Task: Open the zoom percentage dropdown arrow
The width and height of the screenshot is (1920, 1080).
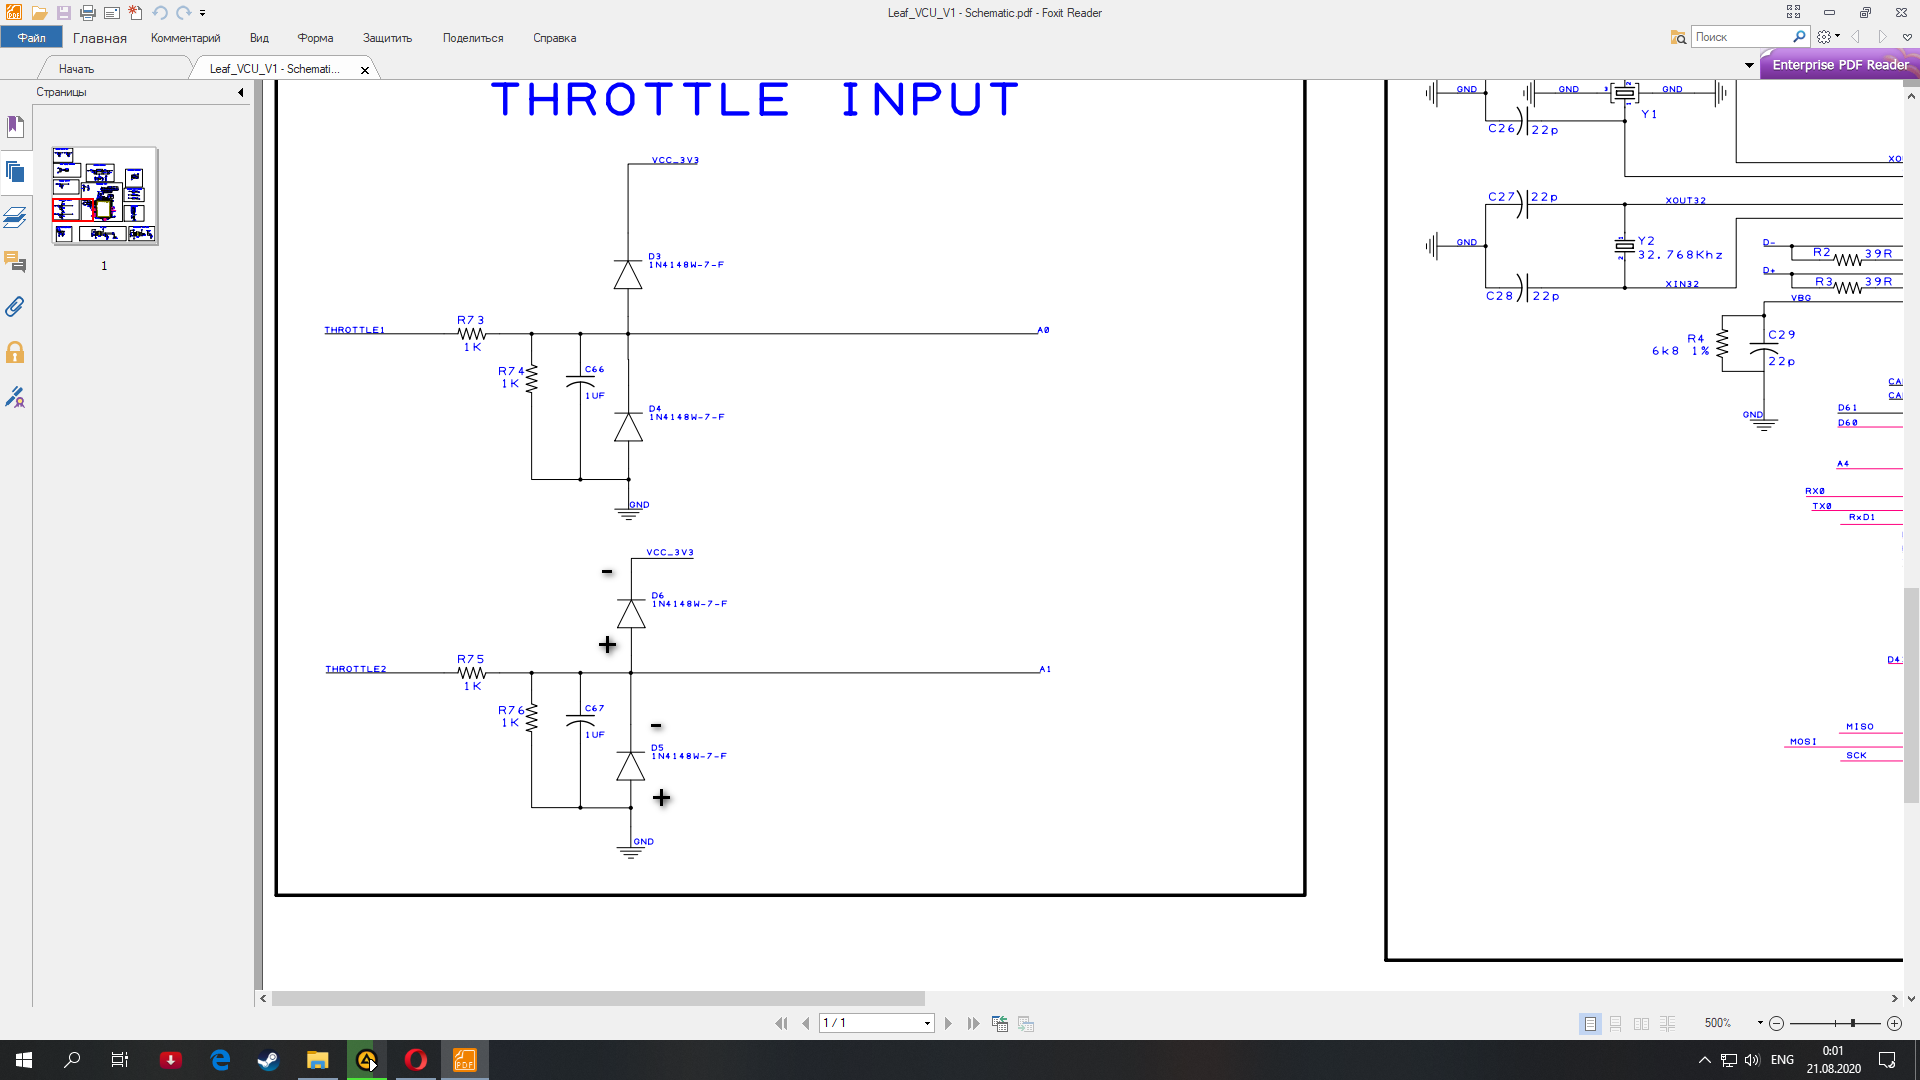Action: tap(1760, 1023)
